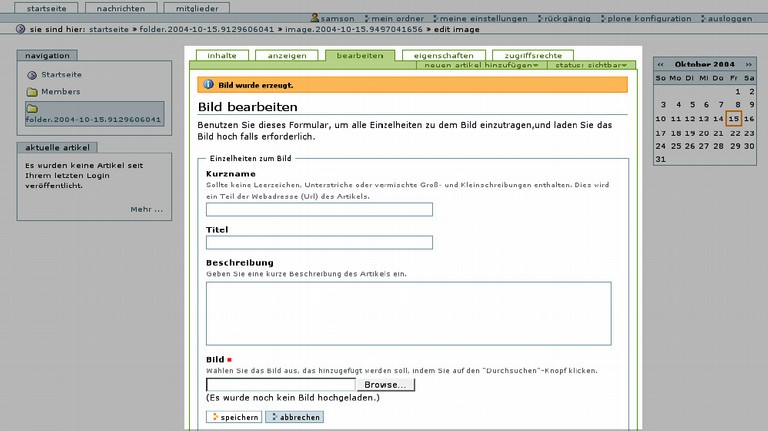Focus the Kurzname text field
Viewport: 768px width, 431px height.
coord(319,209)
